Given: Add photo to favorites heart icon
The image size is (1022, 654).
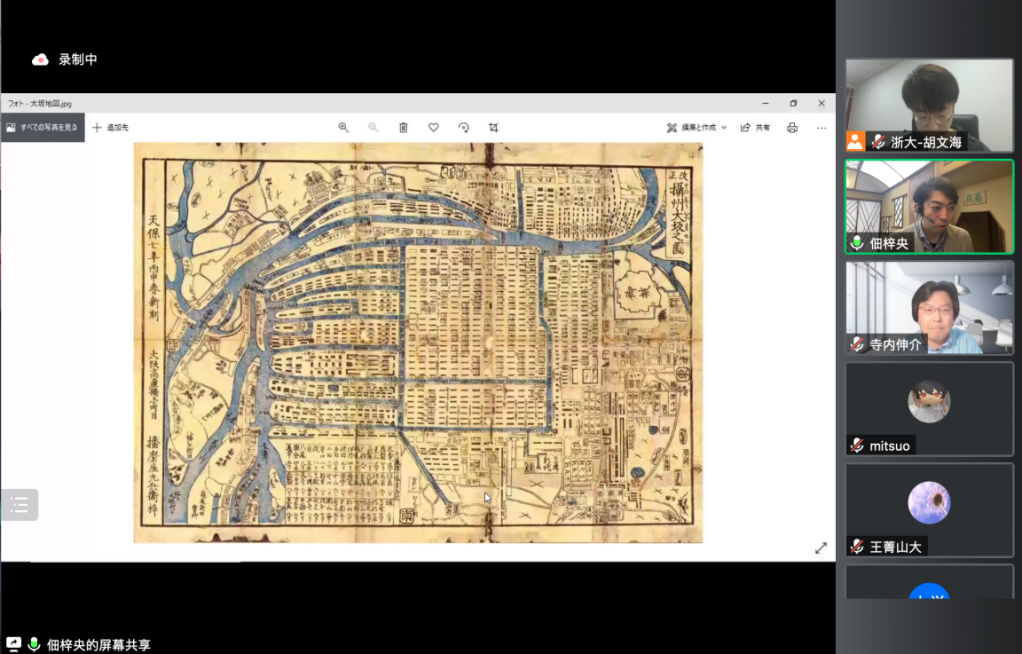Looking at the screenshot, I should 433,127.
